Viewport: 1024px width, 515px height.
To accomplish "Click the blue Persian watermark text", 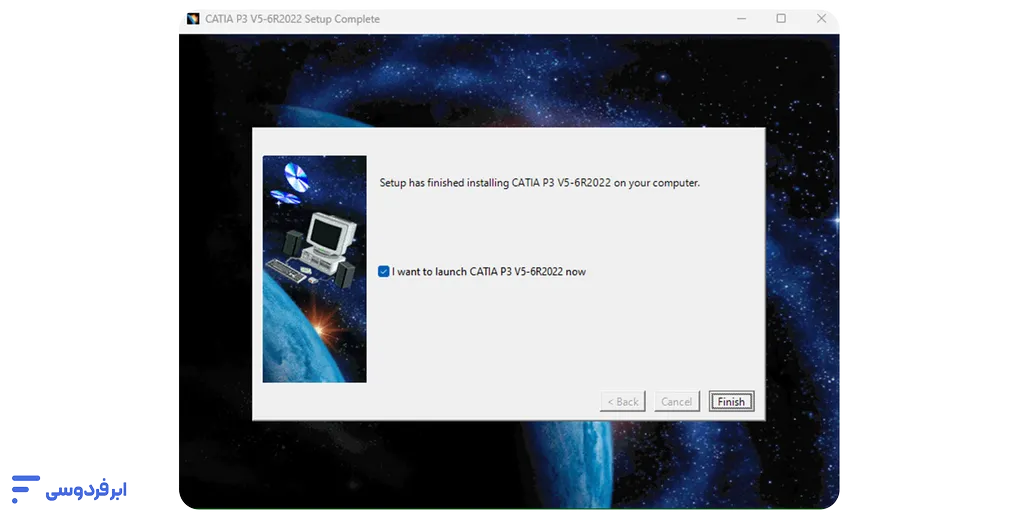I will coord(86,491).
